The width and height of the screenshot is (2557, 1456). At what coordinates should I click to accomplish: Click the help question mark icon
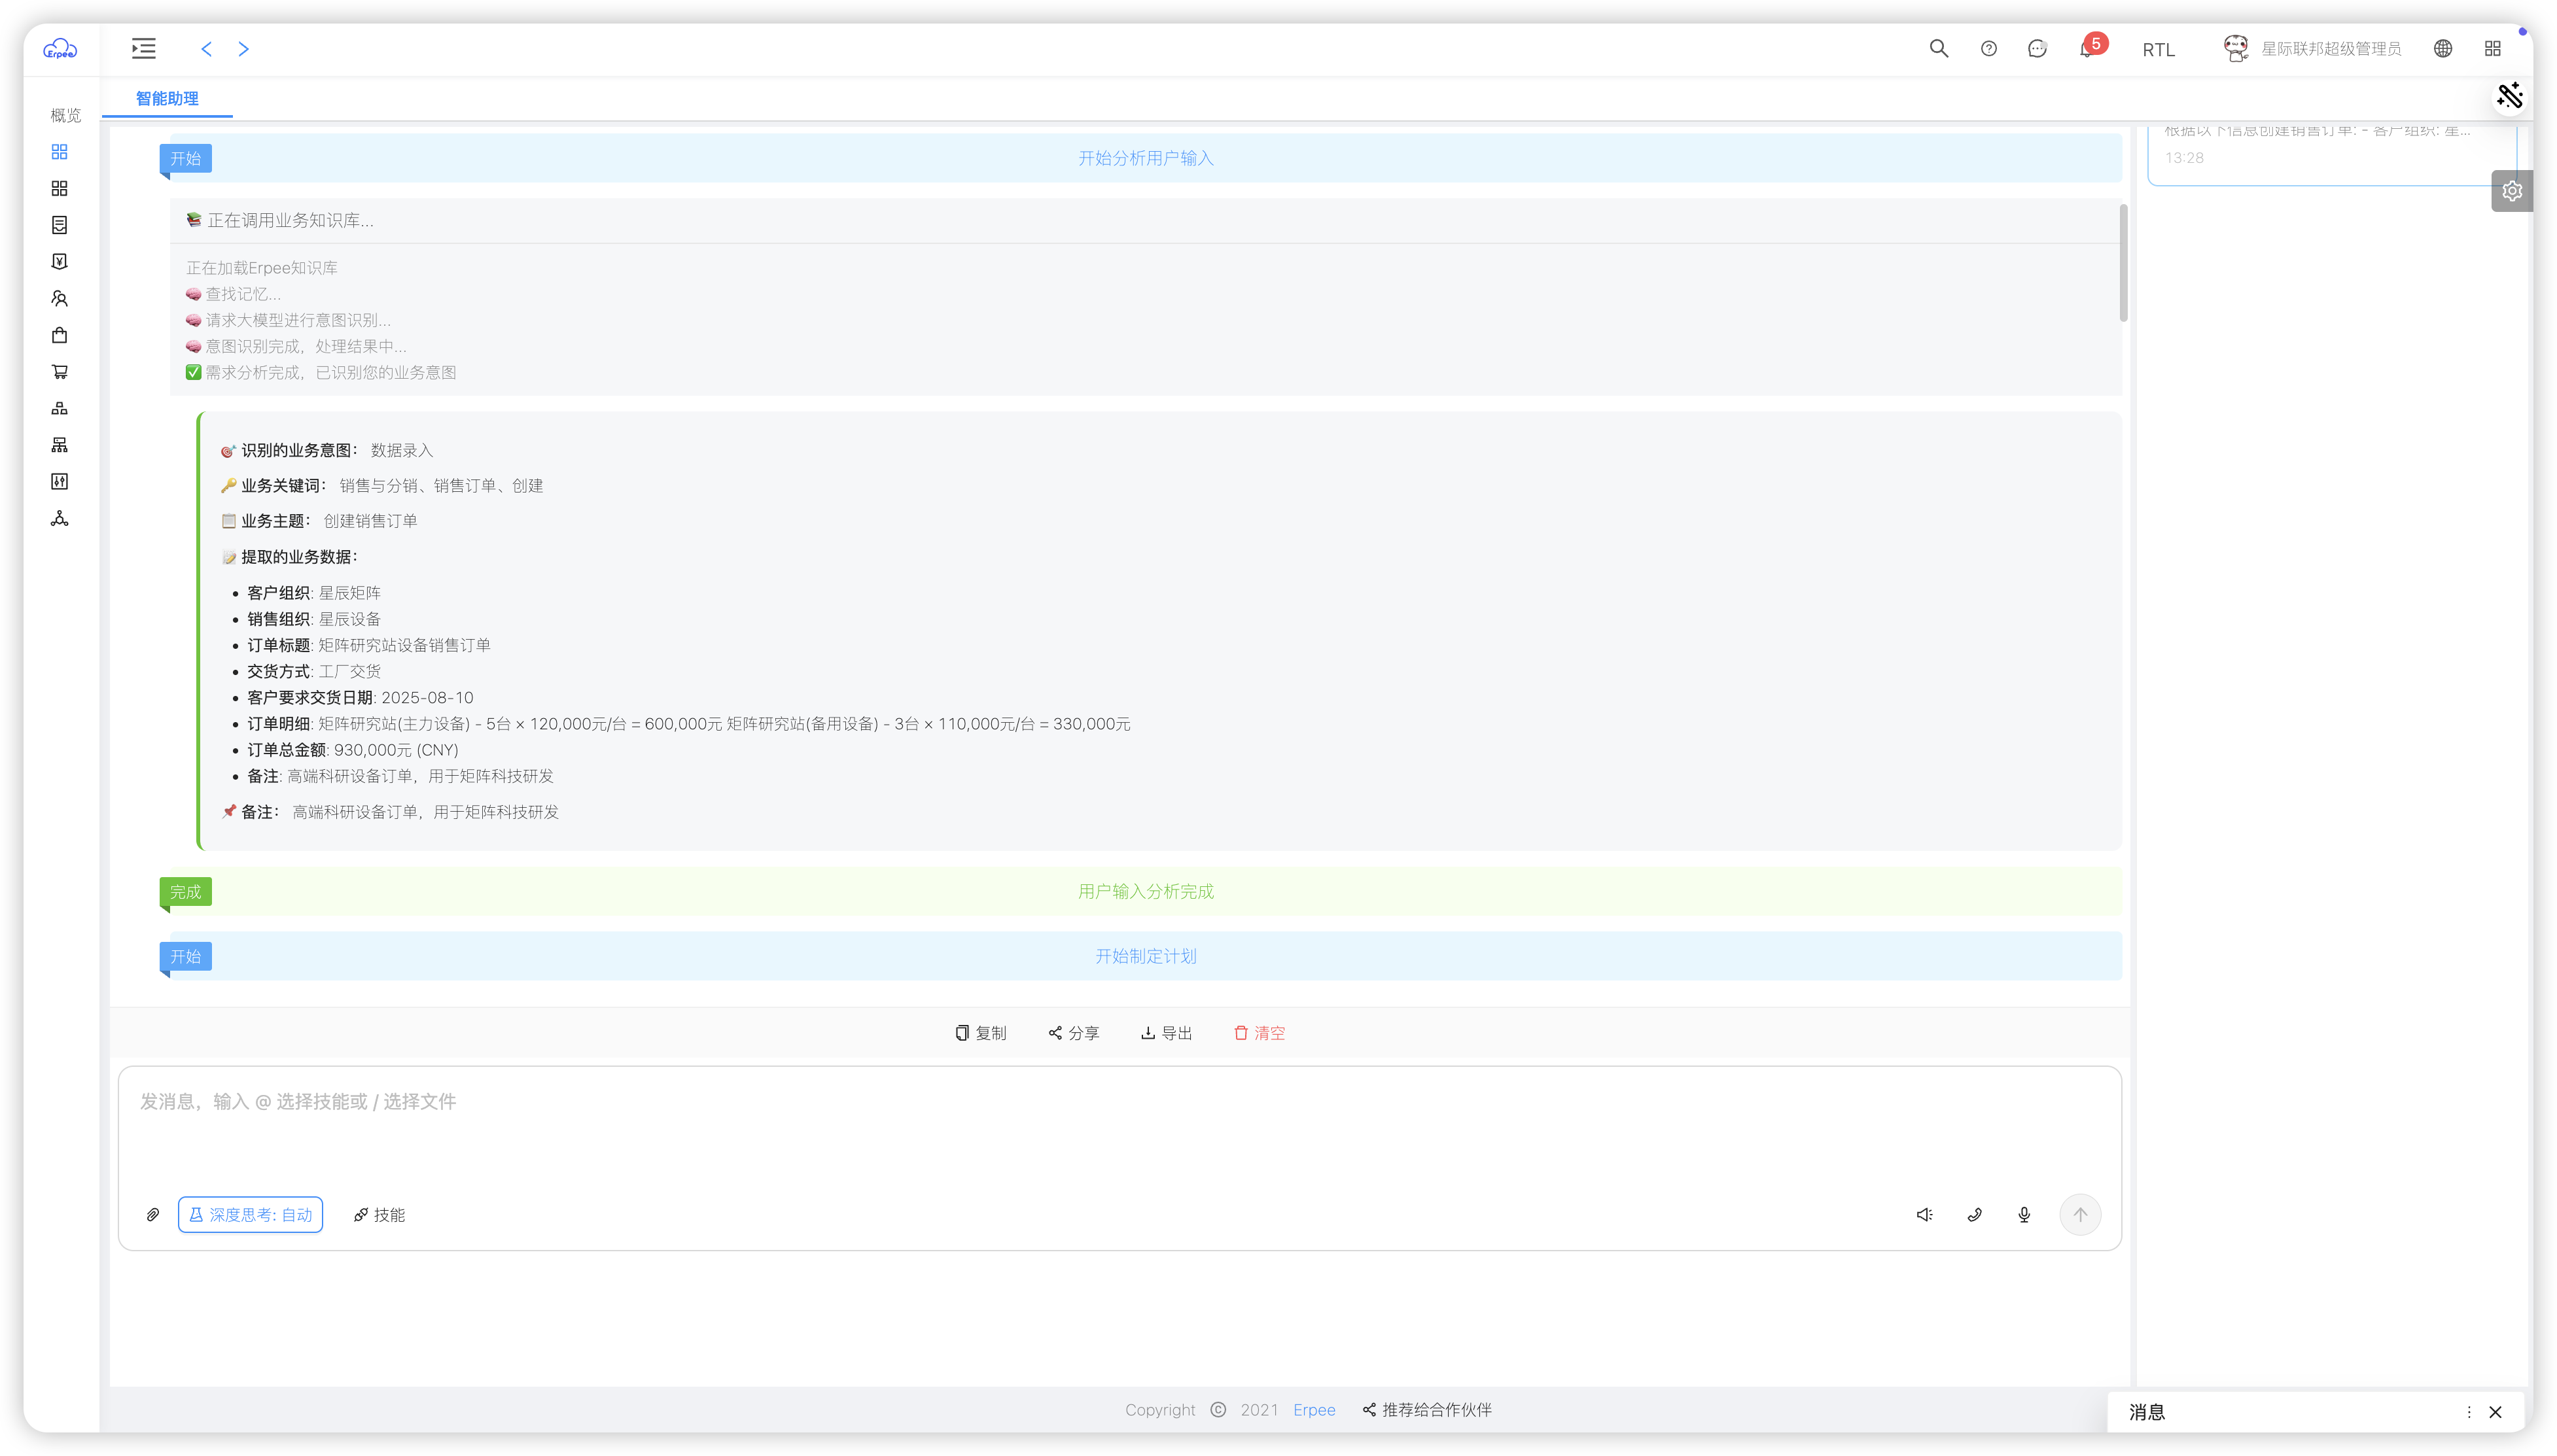click(1988, 49)
